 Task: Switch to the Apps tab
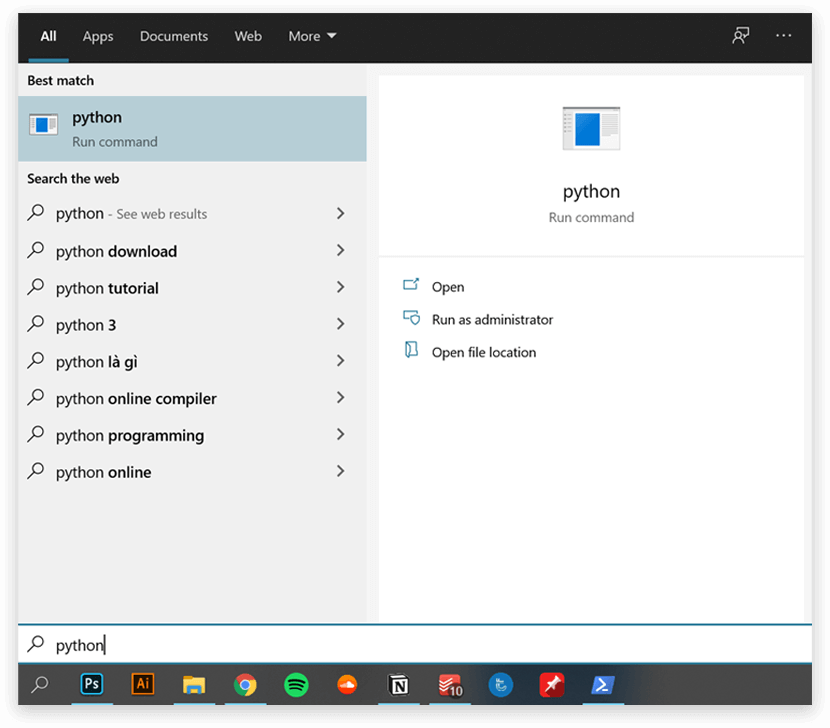click(x=98, y=36)
